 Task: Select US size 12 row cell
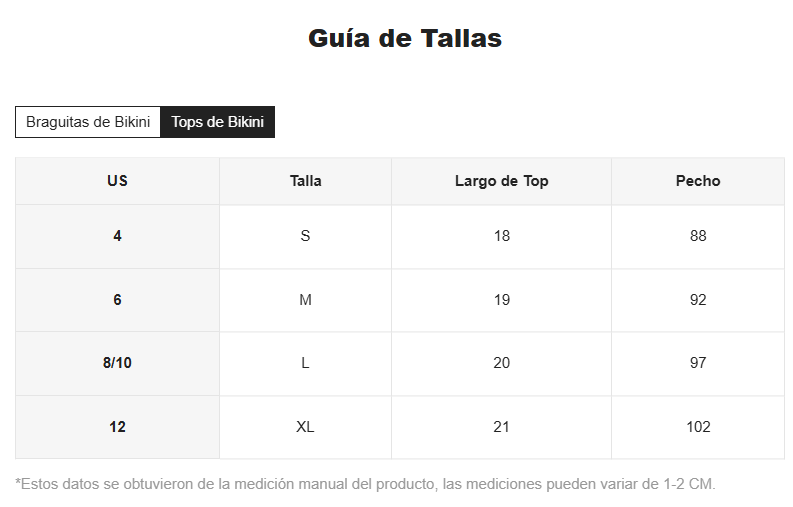(x=117, y=427)
